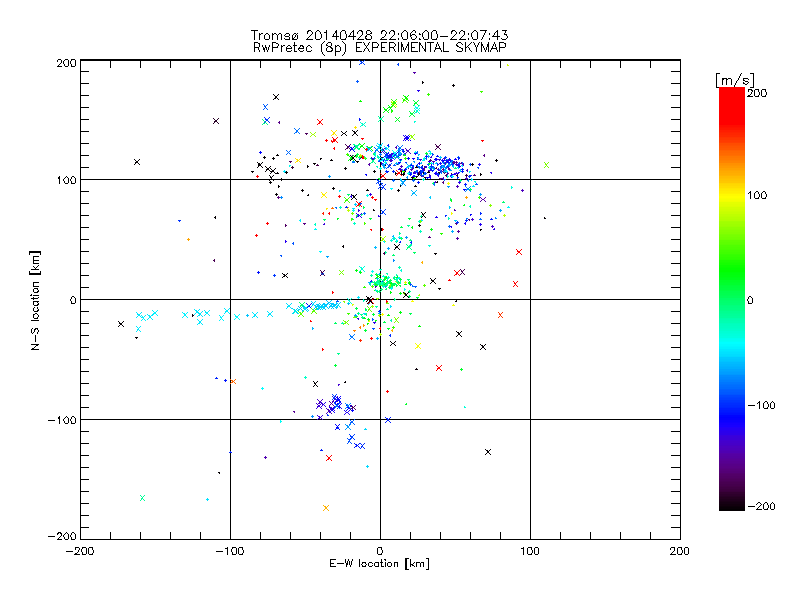Click the subtitle 'RwPretec (8p) EXPERIMENTAL SKYMAP'
Image resolution: width=800 pixels, height=600 pixels.
coord(380,48)
